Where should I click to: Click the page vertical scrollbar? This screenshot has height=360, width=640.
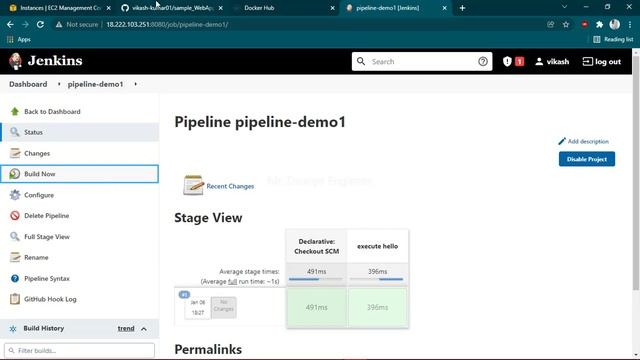pyautogui.click(x=636, y=172)
